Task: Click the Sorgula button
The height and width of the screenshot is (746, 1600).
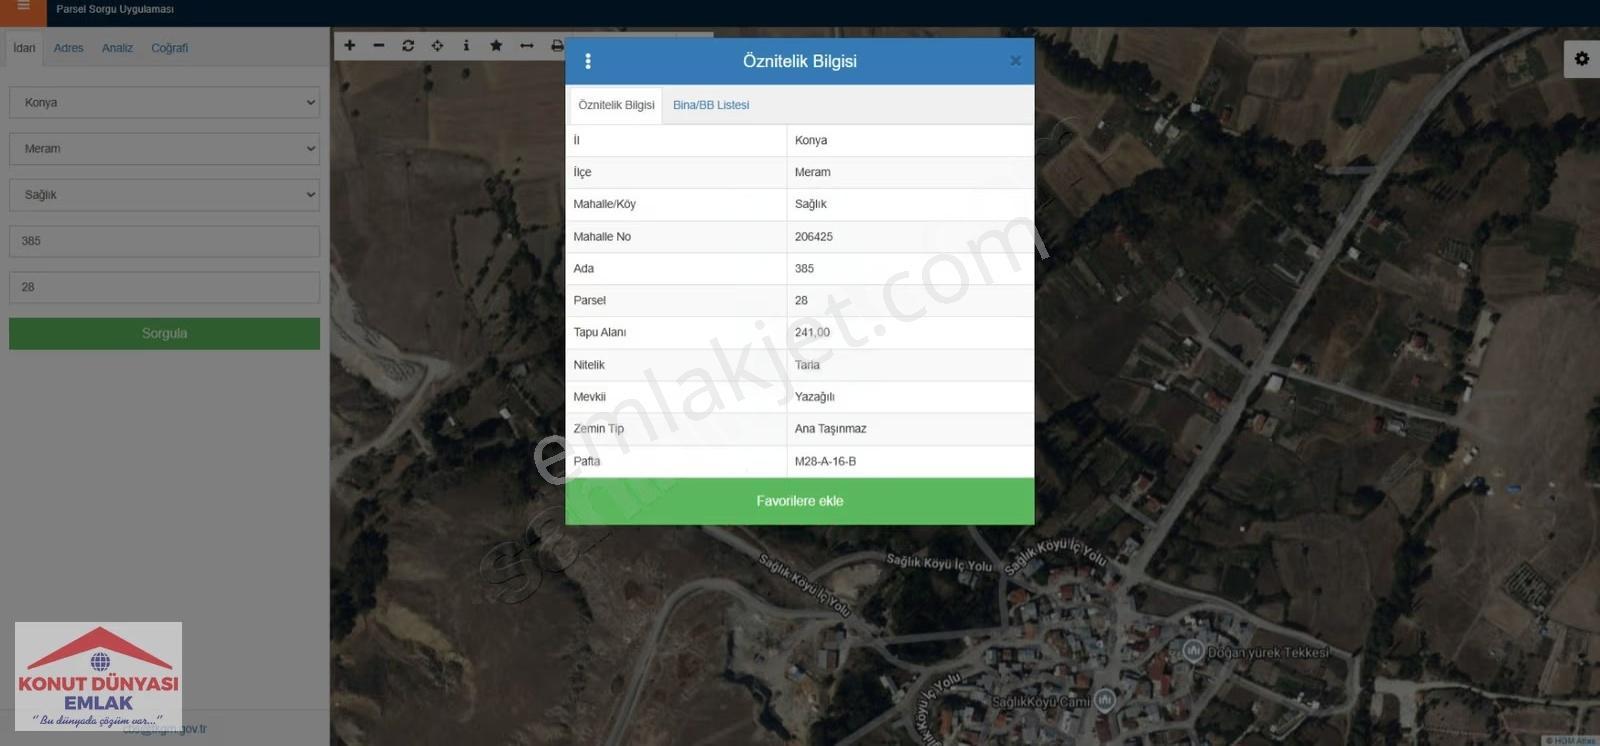Action: (164, 333)
